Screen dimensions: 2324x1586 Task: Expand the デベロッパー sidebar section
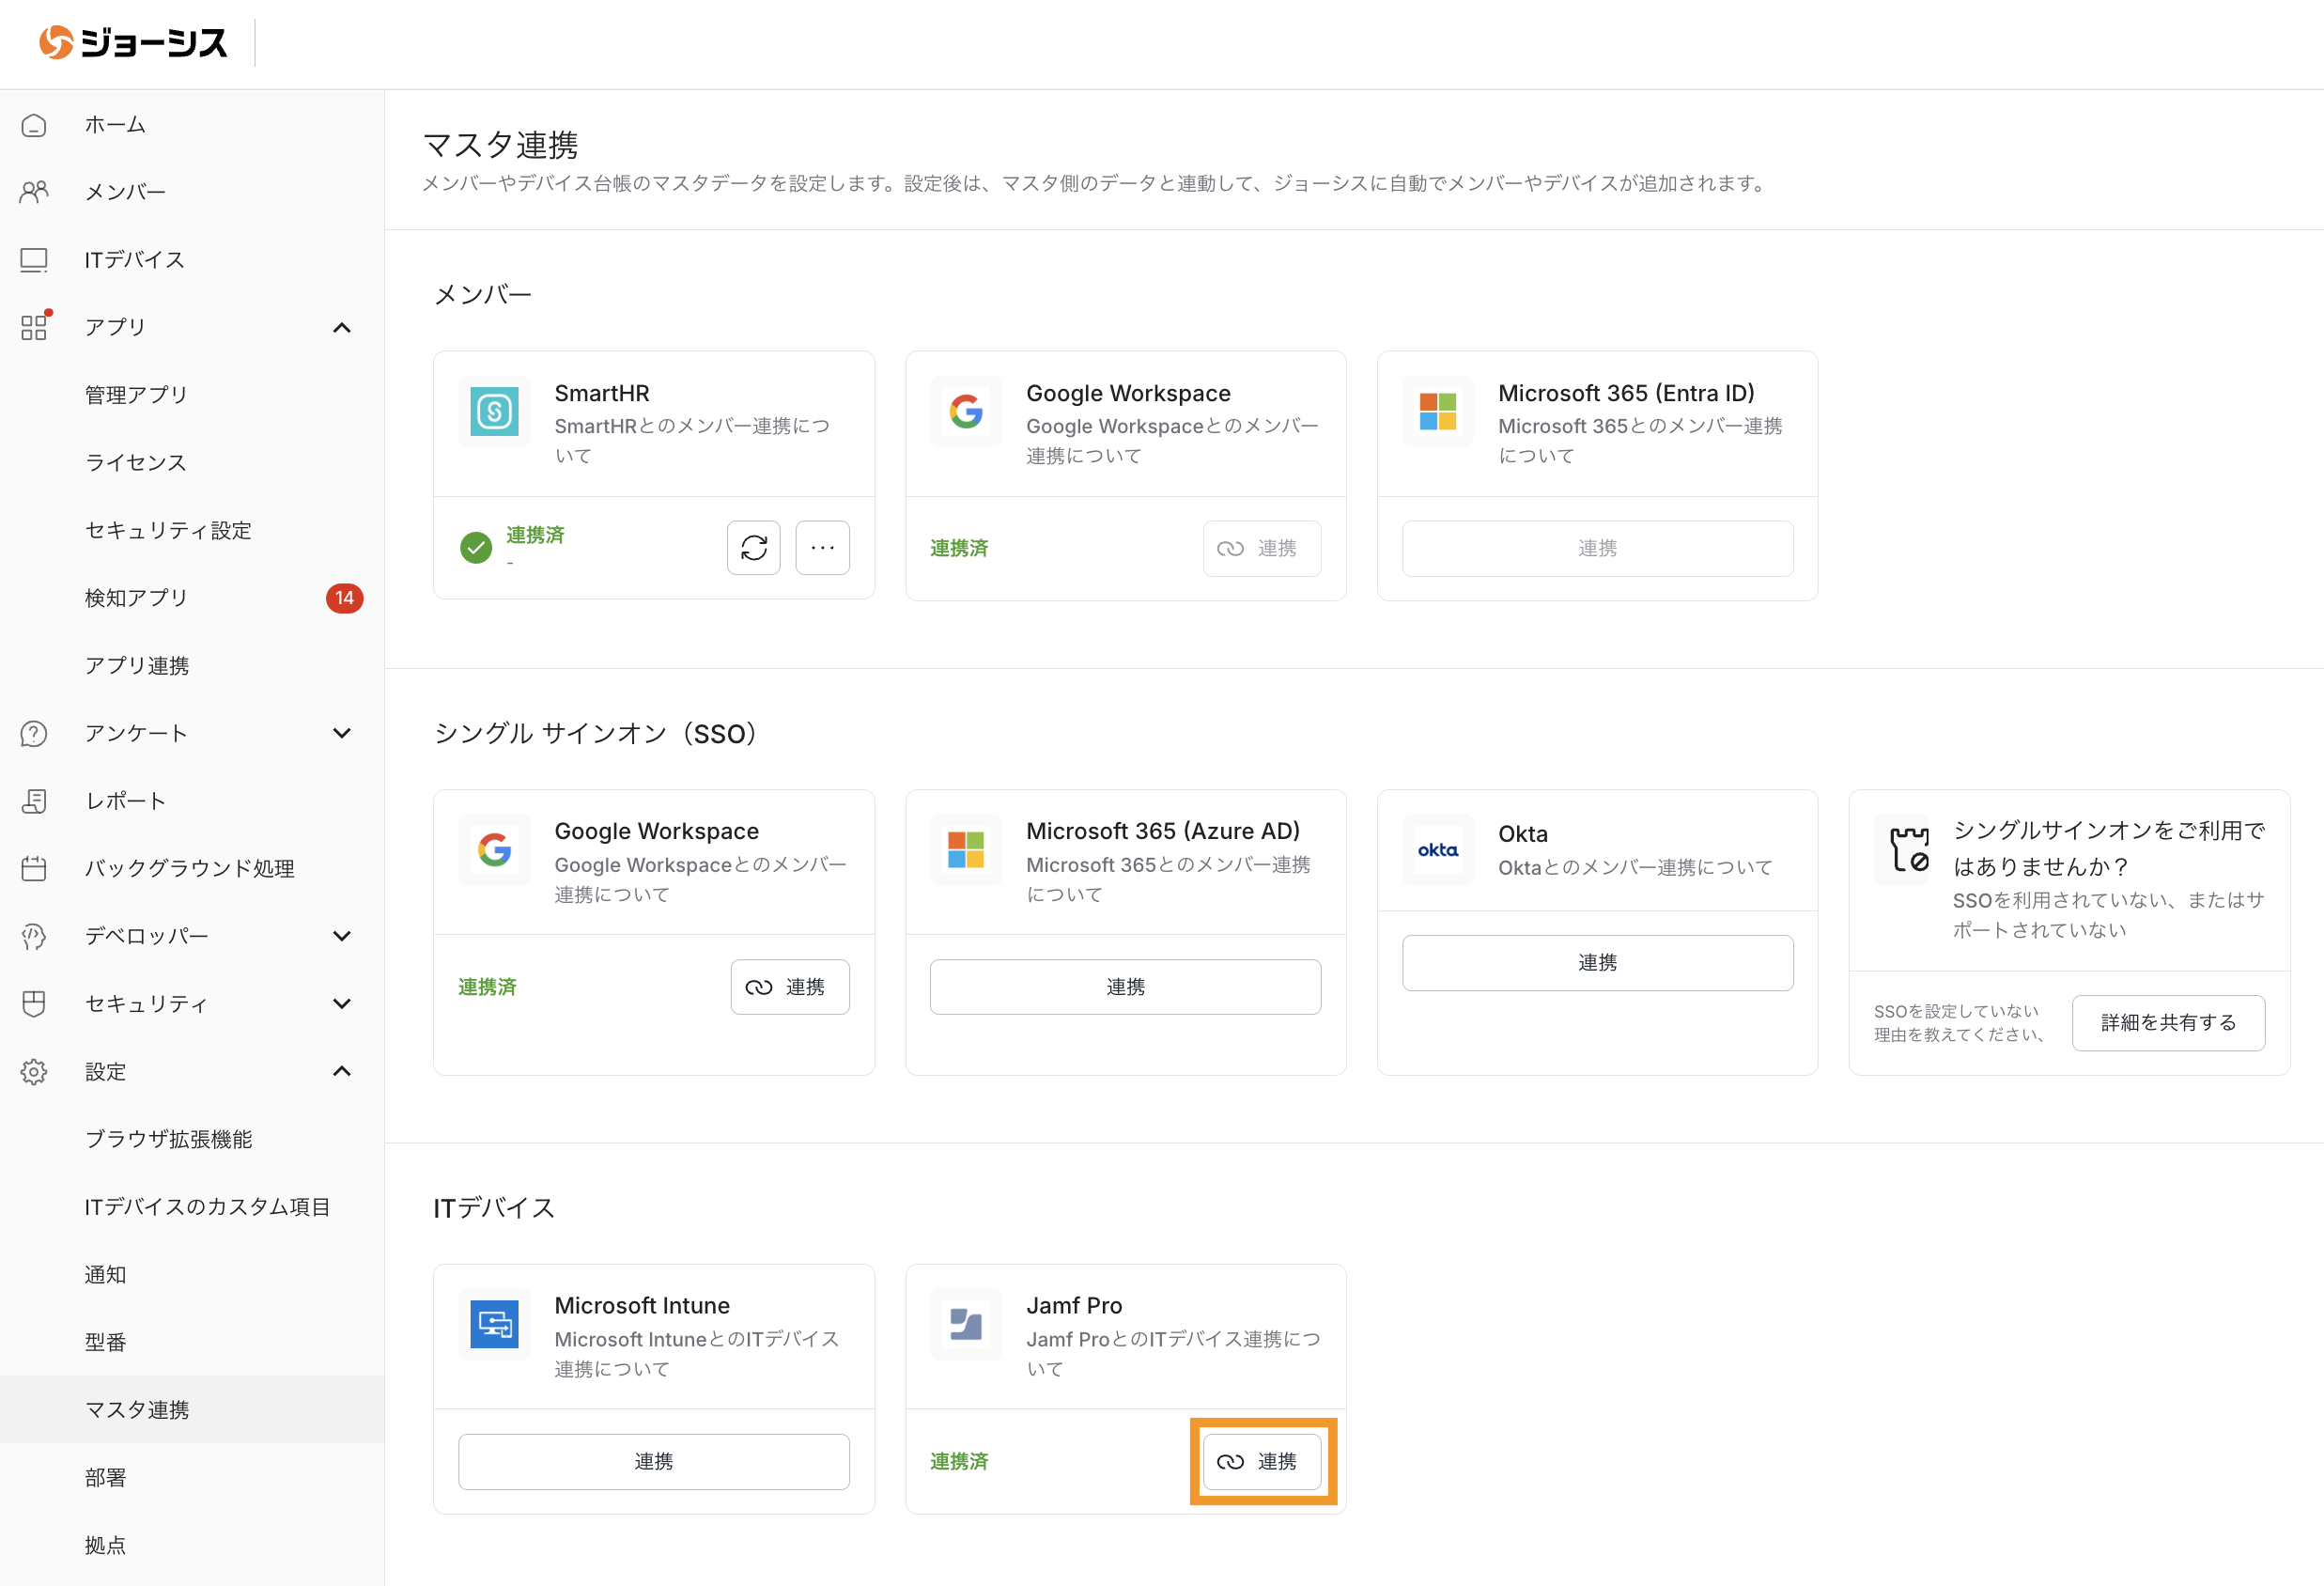[342, 936]
